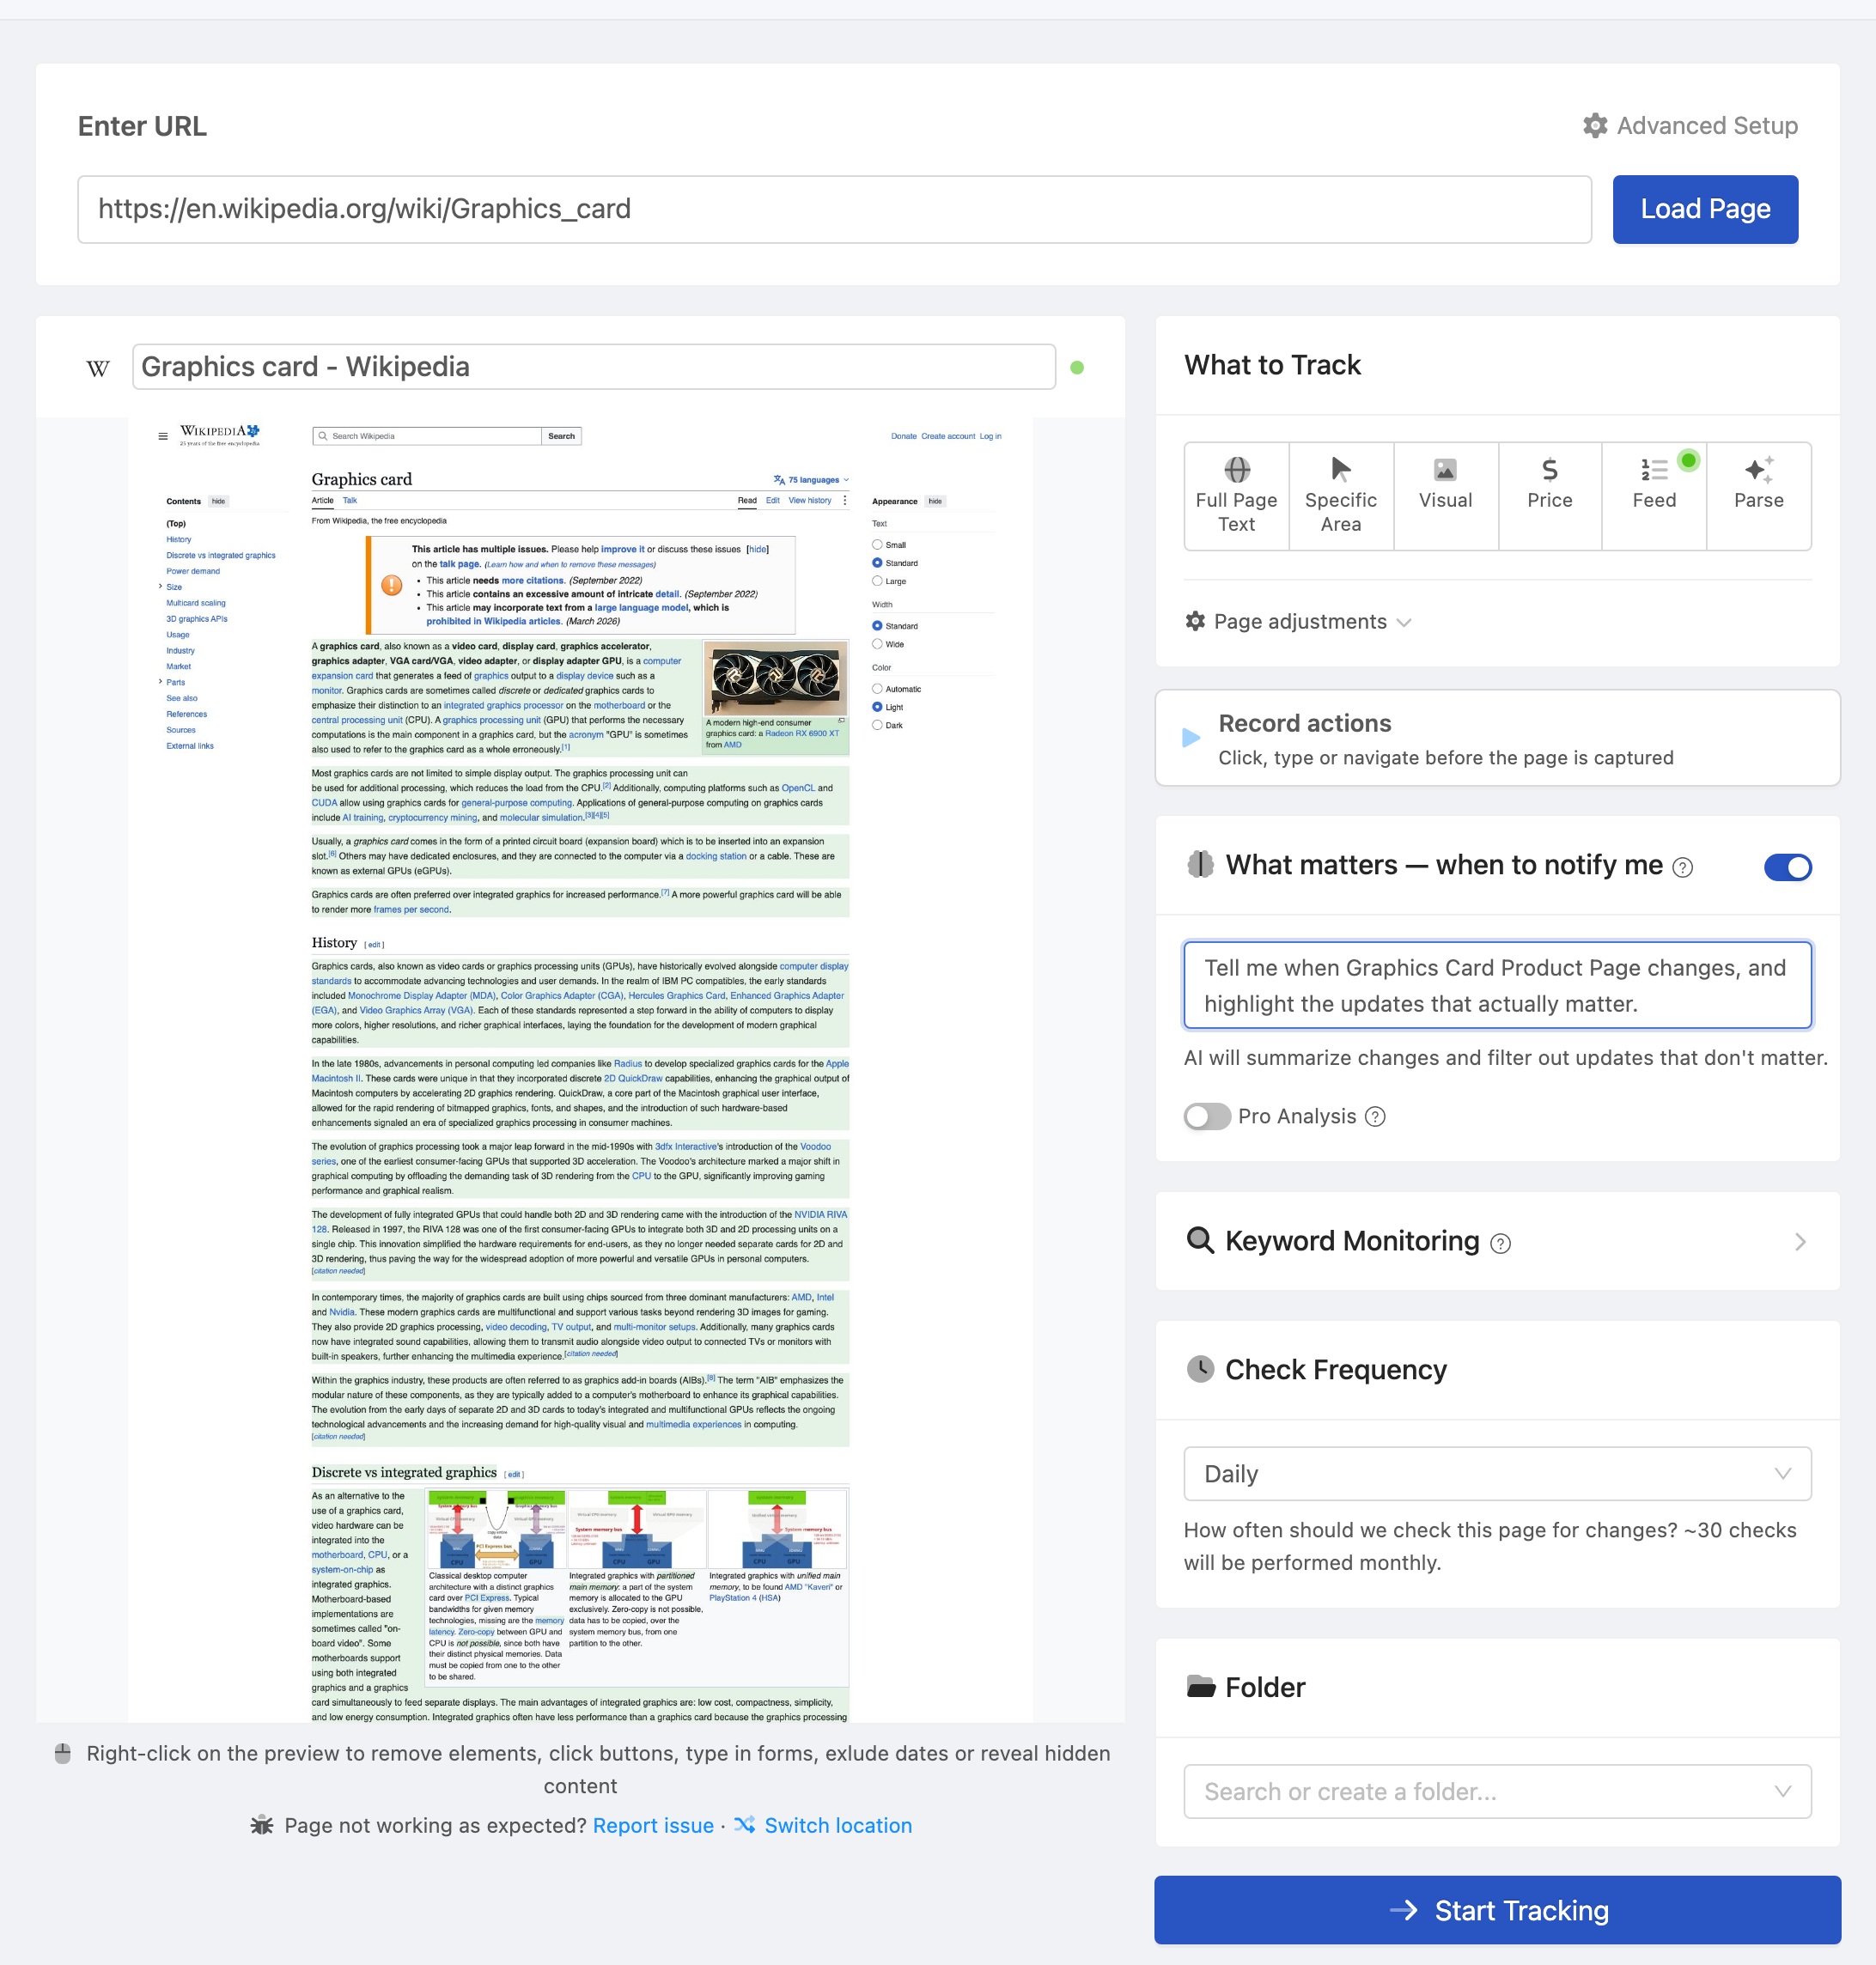1876x1965 pixels.
Task: Choose the Parse sparkle icon option
Action: click(x=1758, y=469)
